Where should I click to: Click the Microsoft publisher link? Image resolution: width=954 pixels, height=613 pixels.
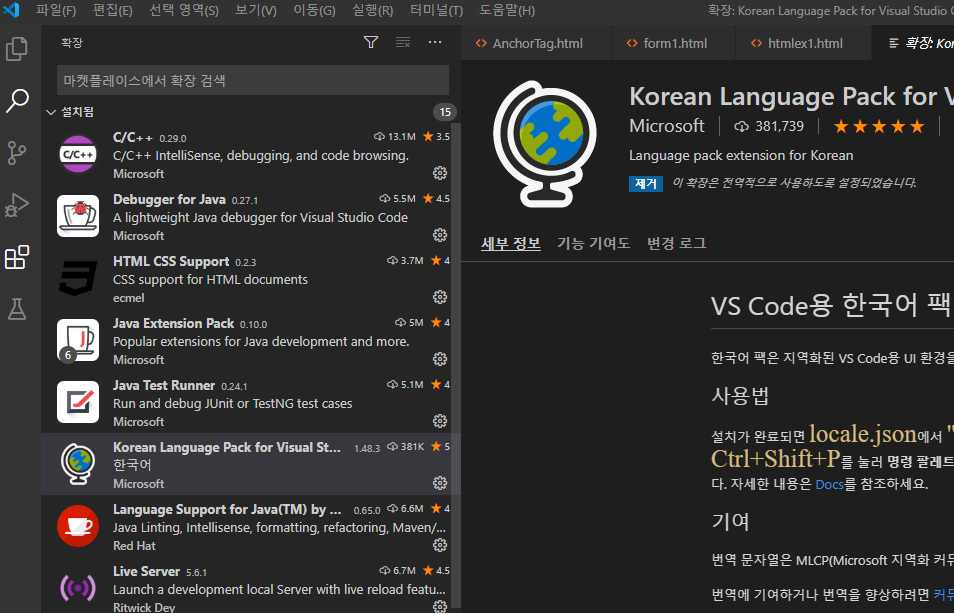tap(667, 126)
